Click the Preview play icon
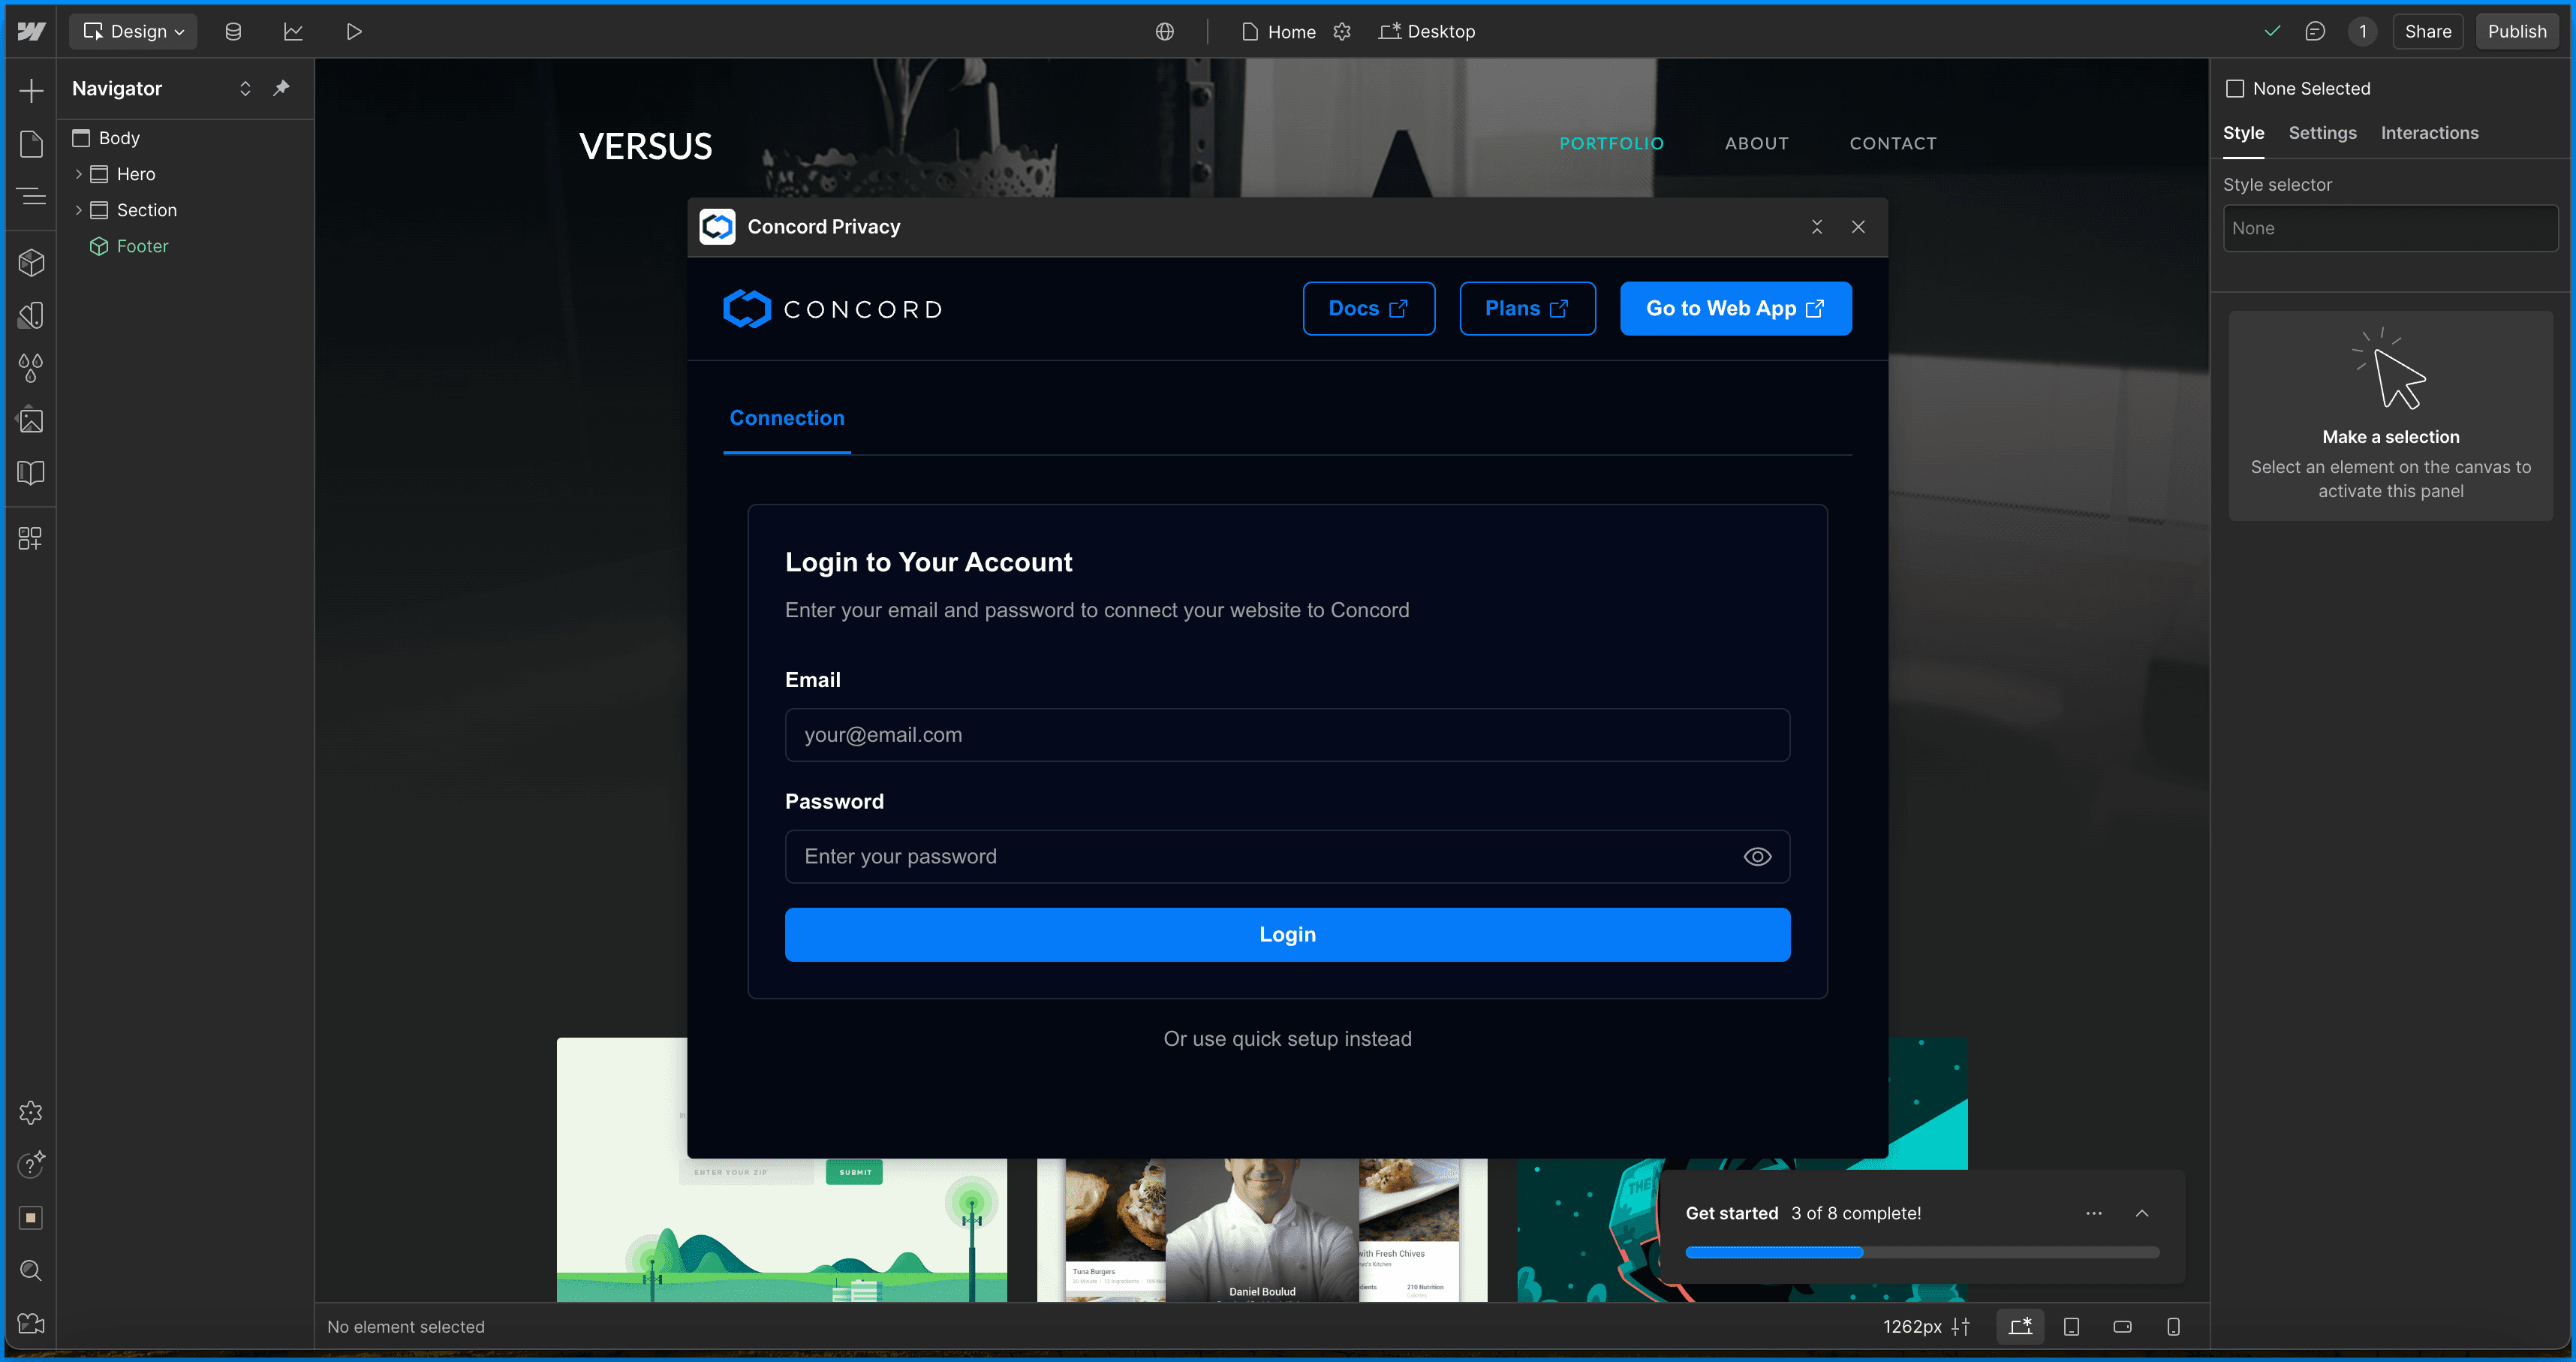The width and height of the screenshot is (2576, 1362). click(353, 32)
